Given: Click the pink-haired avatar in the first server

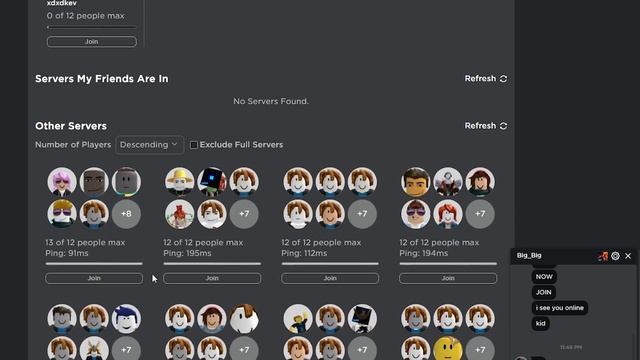Looking at the screenshot, I should point(62,182).
